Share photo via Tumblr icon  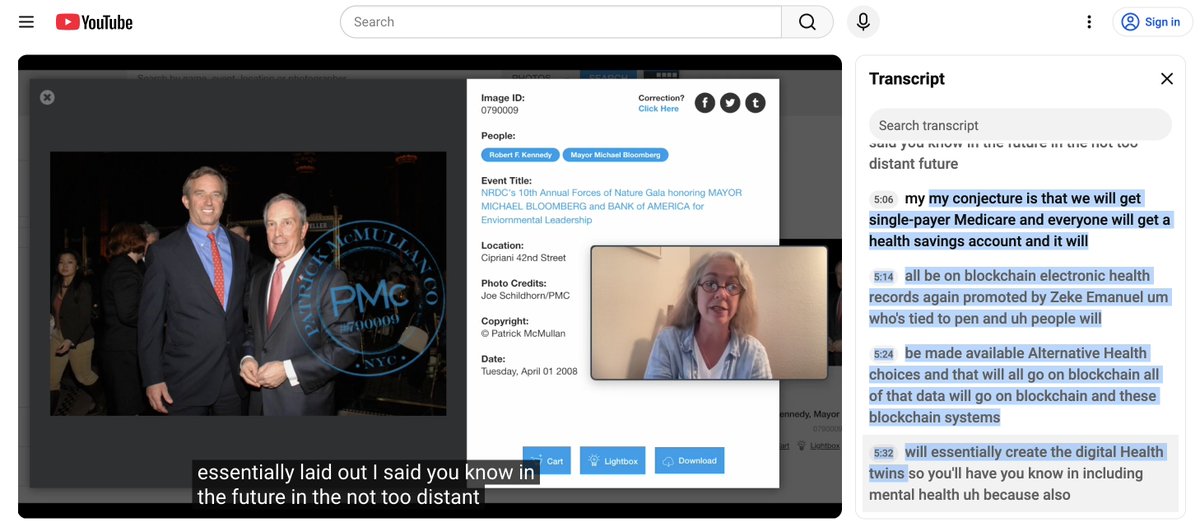pos(755,102)
